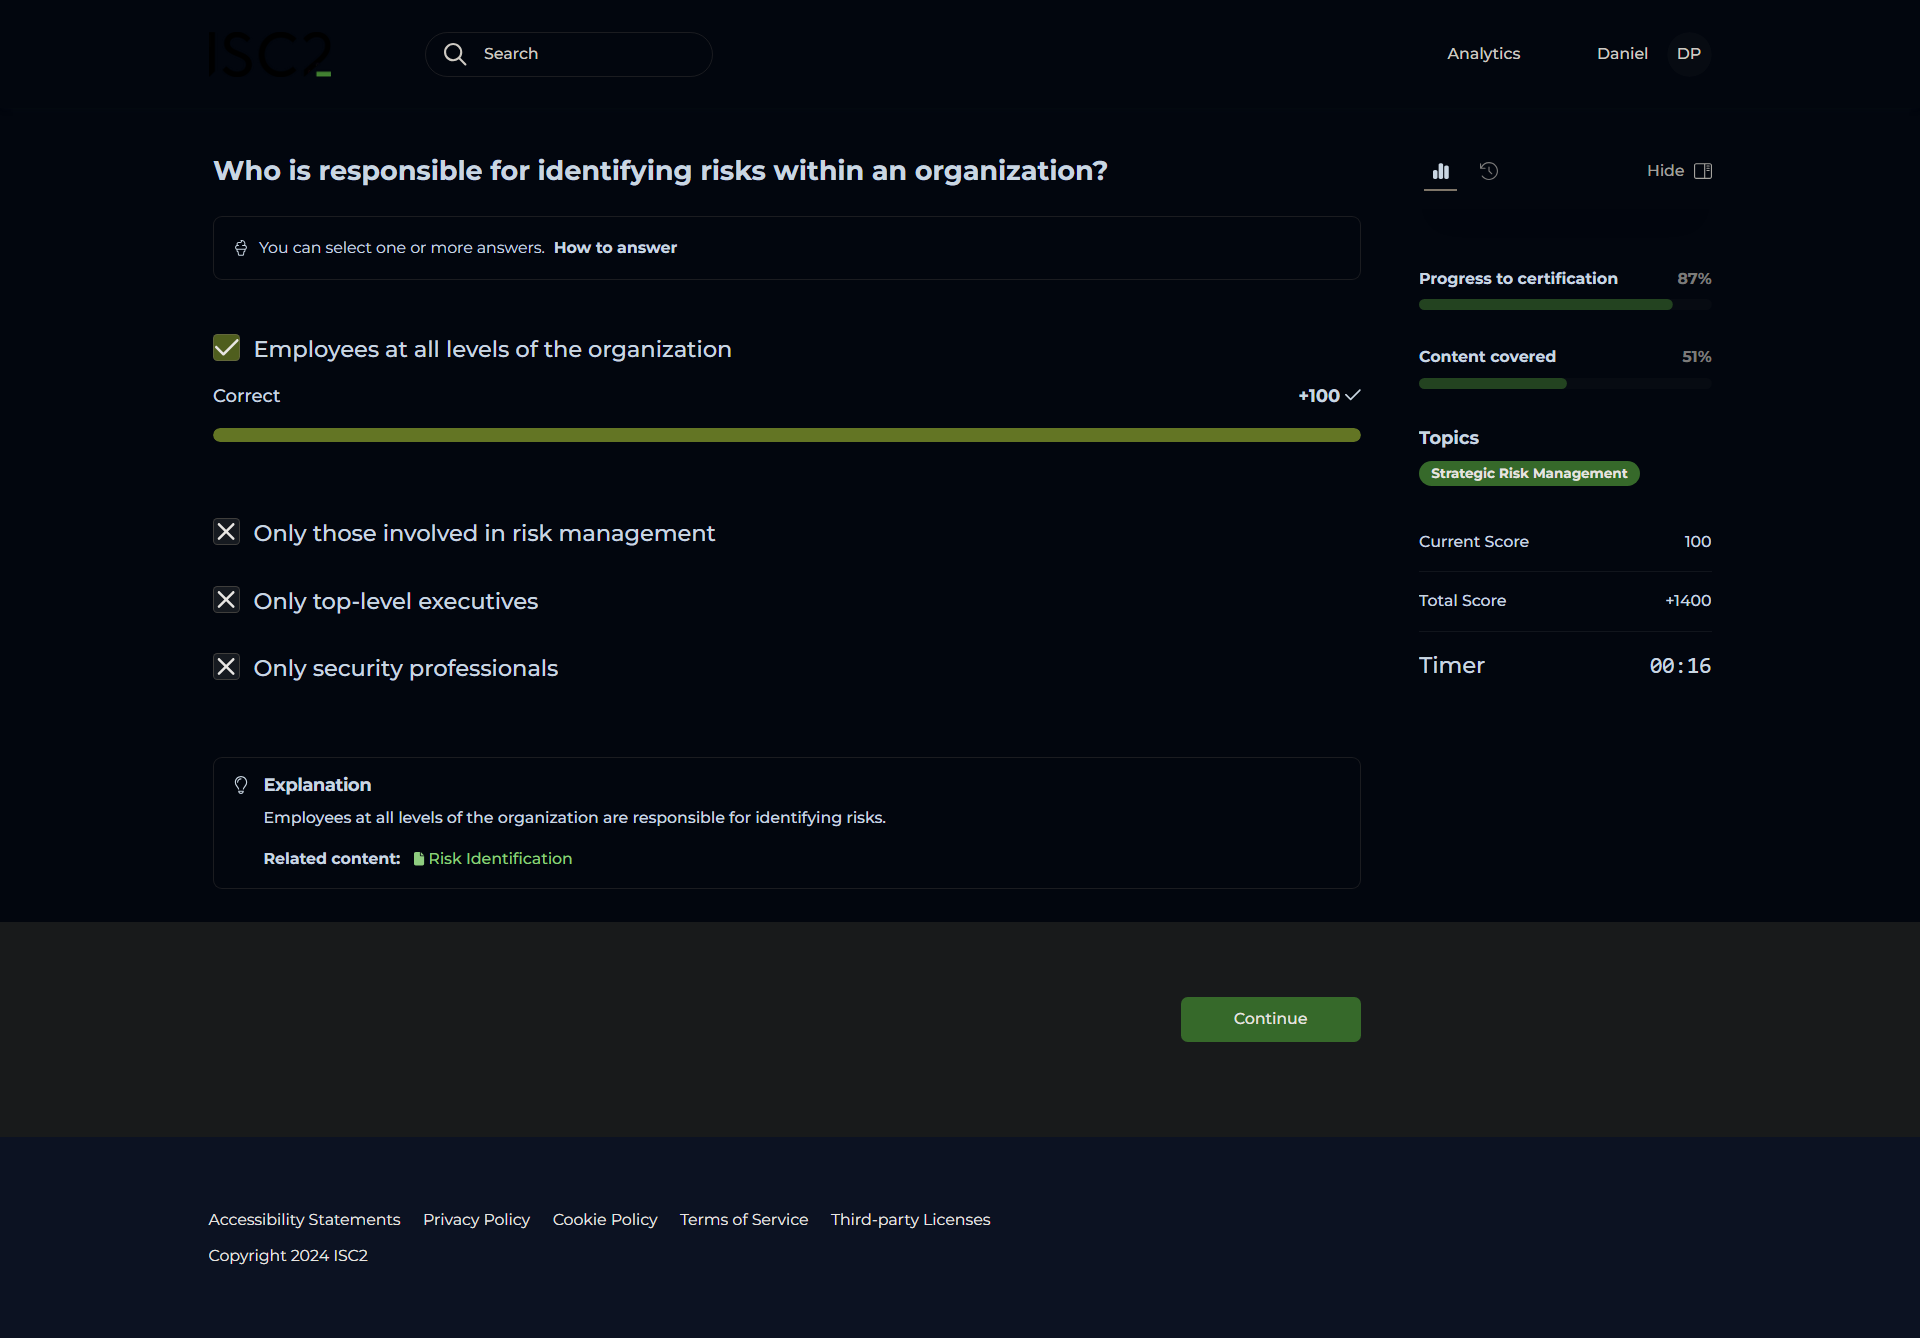Toggle Employees at all levels checkbox
This screenshot has width=1920, height=1338.
(227, 348)
